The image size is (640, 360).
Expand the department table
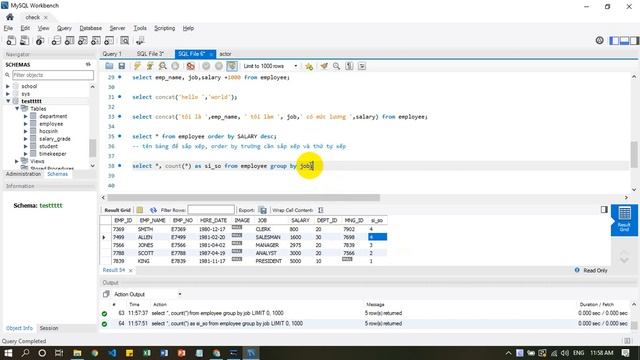25,116
